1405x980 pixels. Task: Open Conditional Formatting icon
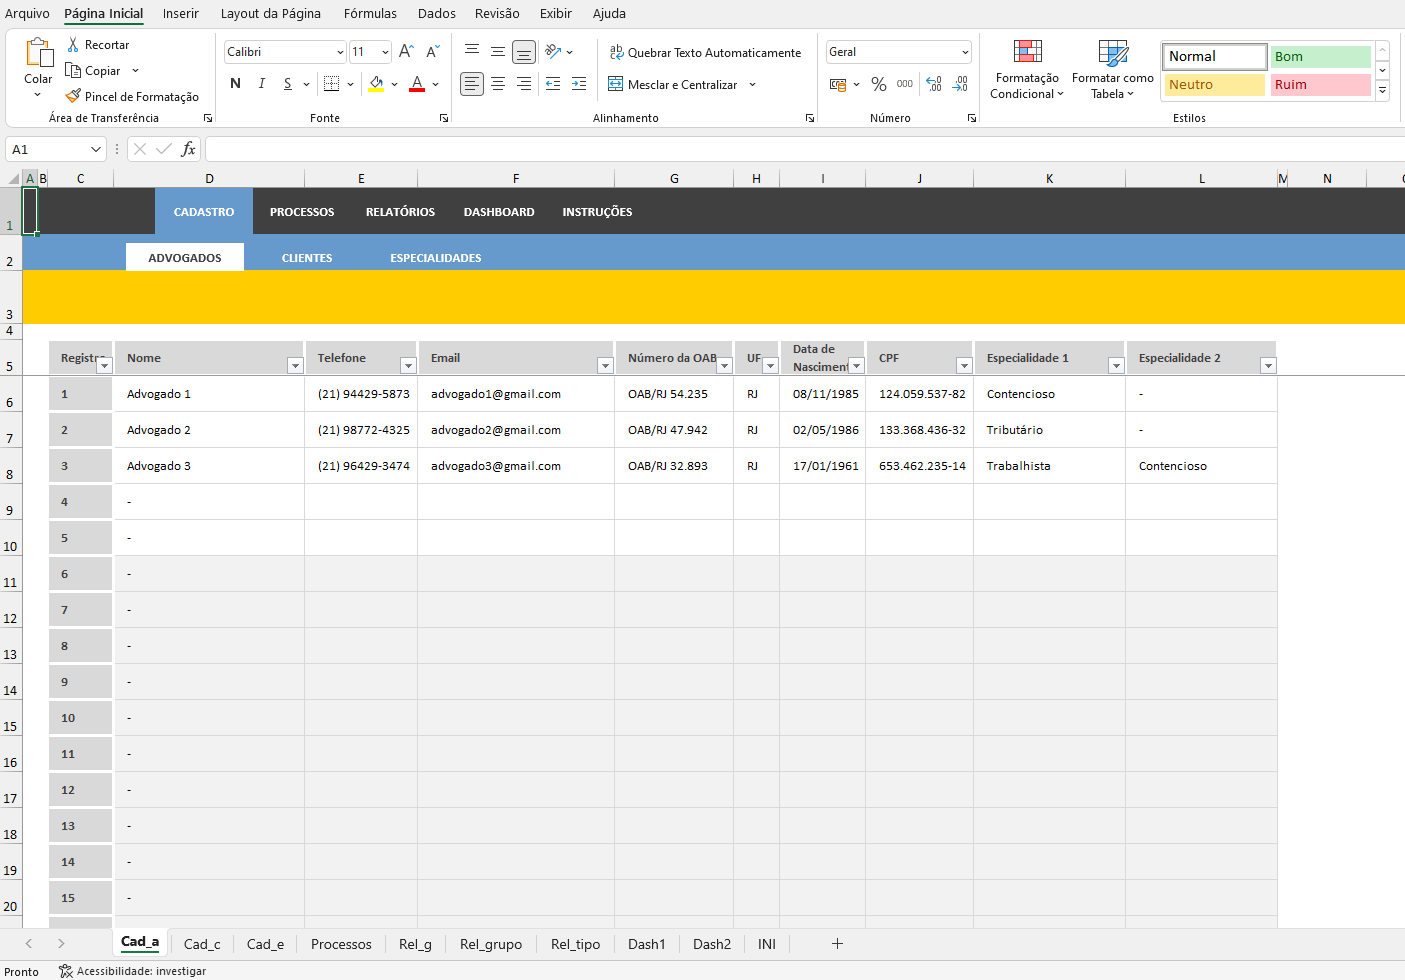1027,52
